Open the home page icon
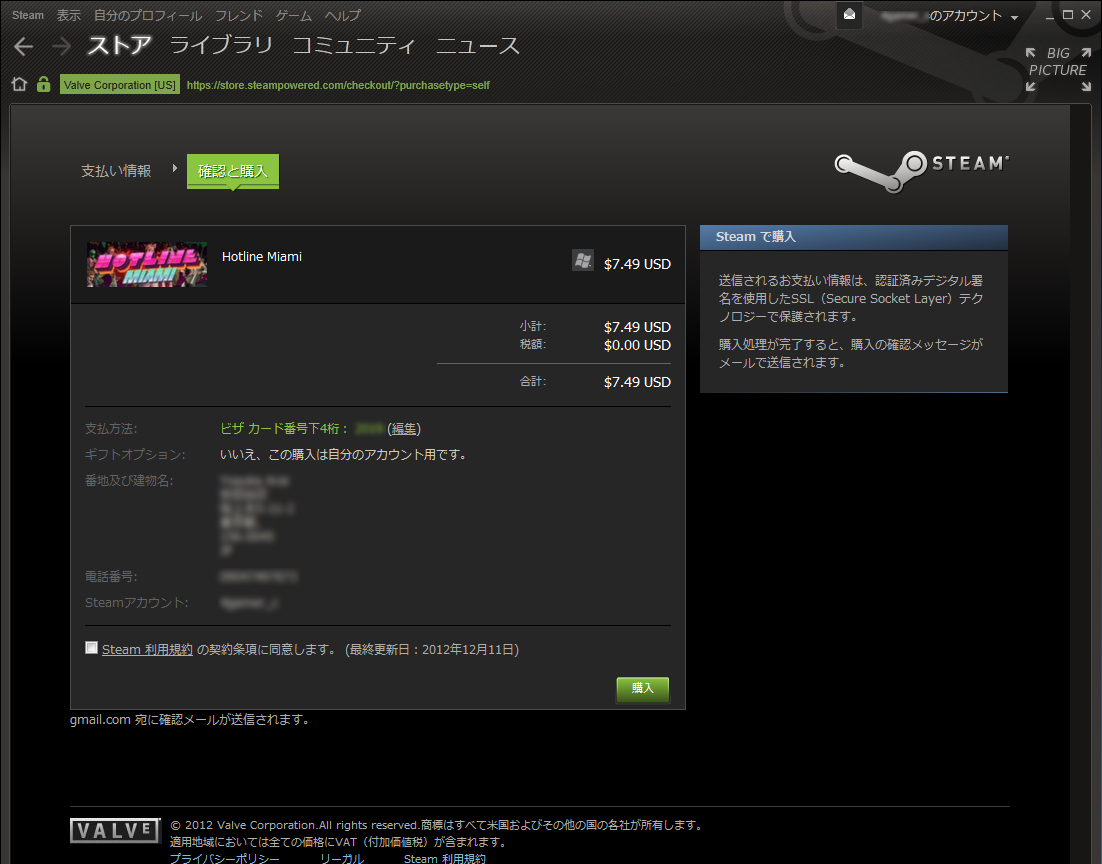The width and height of the screenshot is (1102, 864). click(x=20, y=84)
